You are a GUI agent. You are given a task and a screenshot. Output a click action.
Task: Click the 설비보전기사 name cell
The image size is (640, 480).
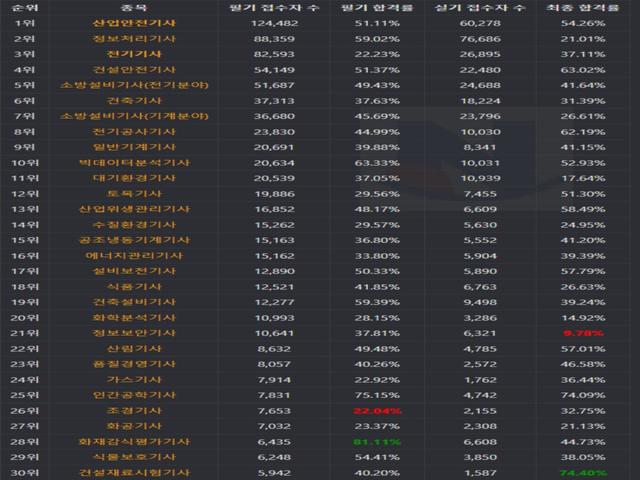[x=134, y=271]
